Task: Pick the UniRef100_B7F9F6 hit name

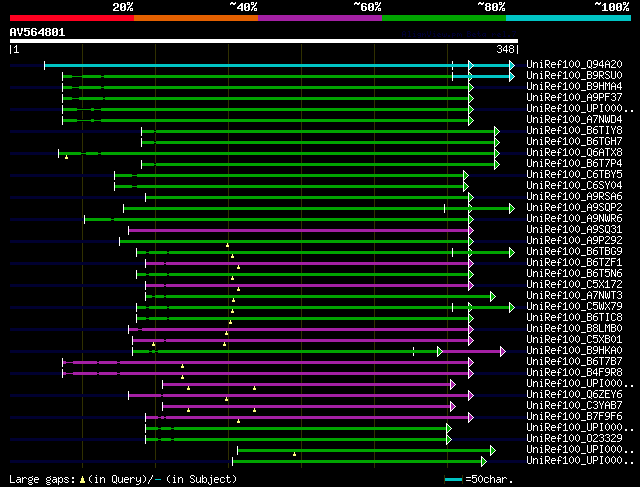Action: coord(574,417)
